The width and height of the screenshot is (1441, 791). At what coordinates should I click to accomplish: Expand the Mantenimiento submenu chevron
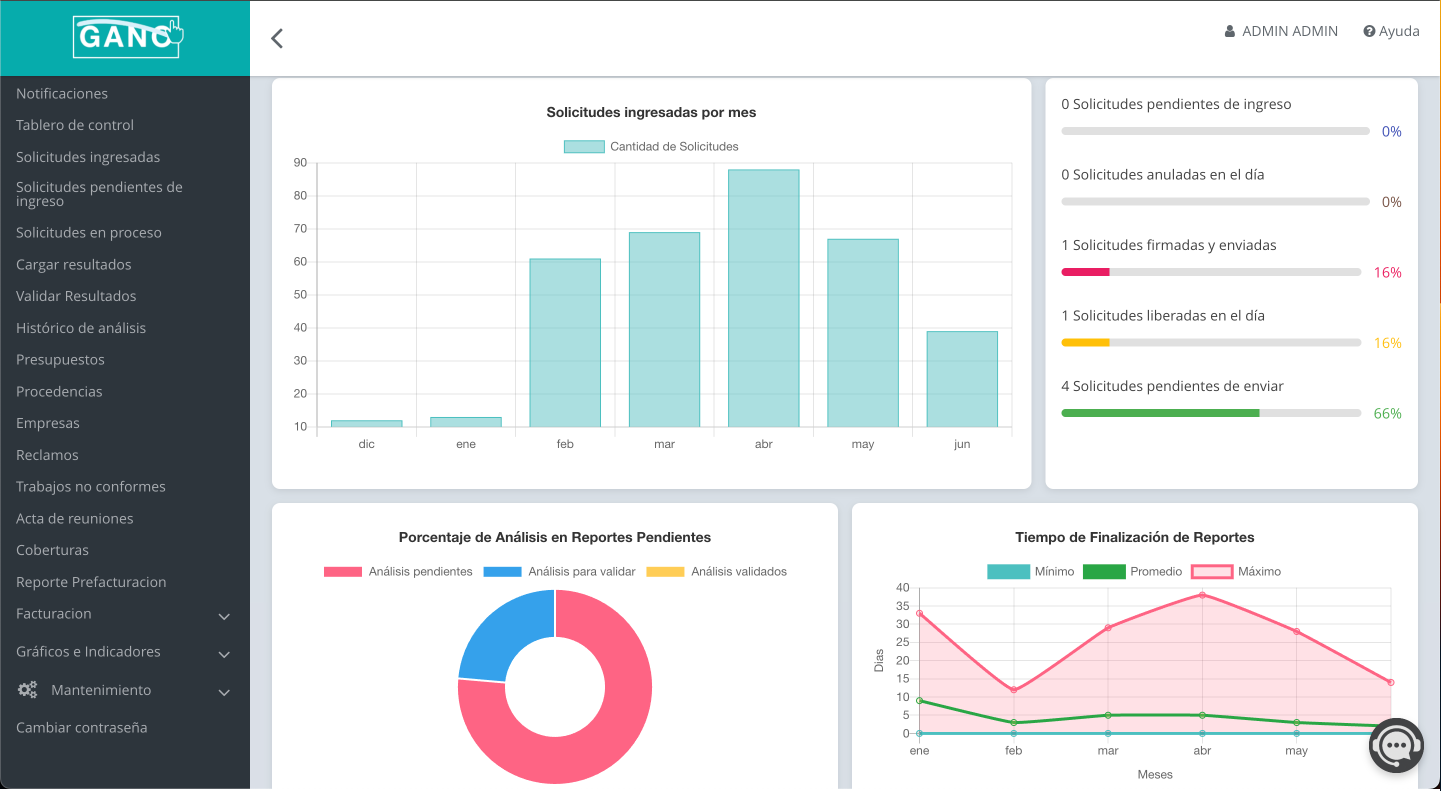[225, 690]
